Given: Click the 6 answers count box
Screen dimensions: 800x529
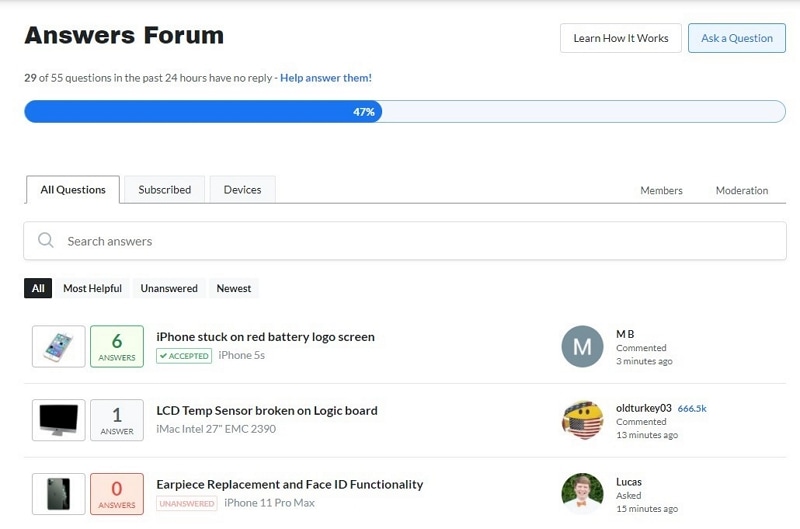Looking at the screenshot, I should click(117, 346).
